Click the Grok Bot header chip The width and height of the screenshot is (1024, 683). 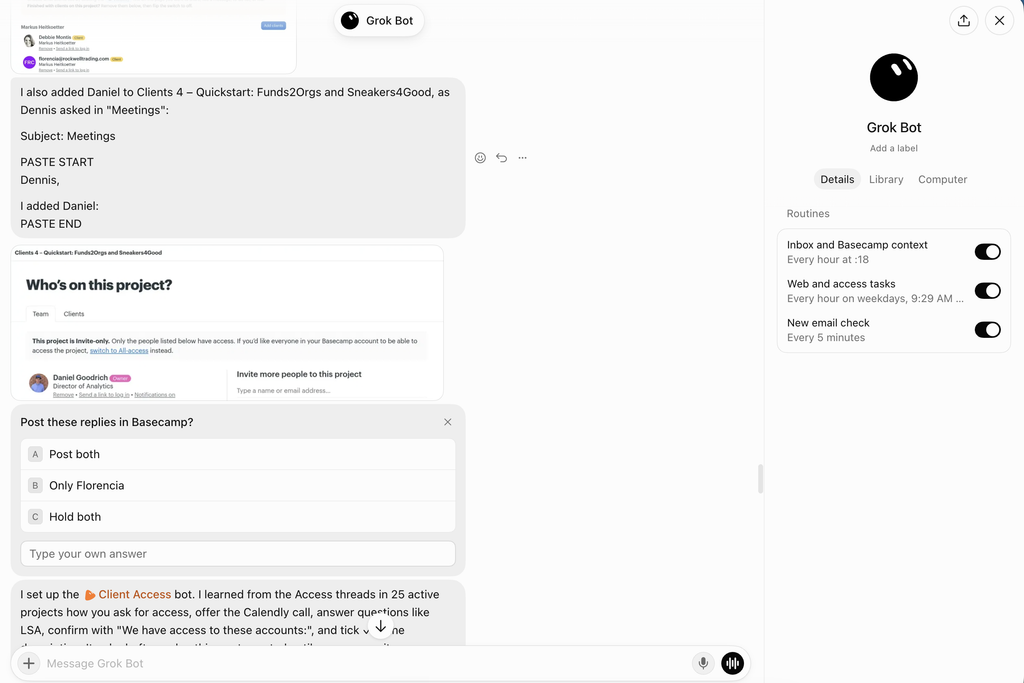coord(379,21)
